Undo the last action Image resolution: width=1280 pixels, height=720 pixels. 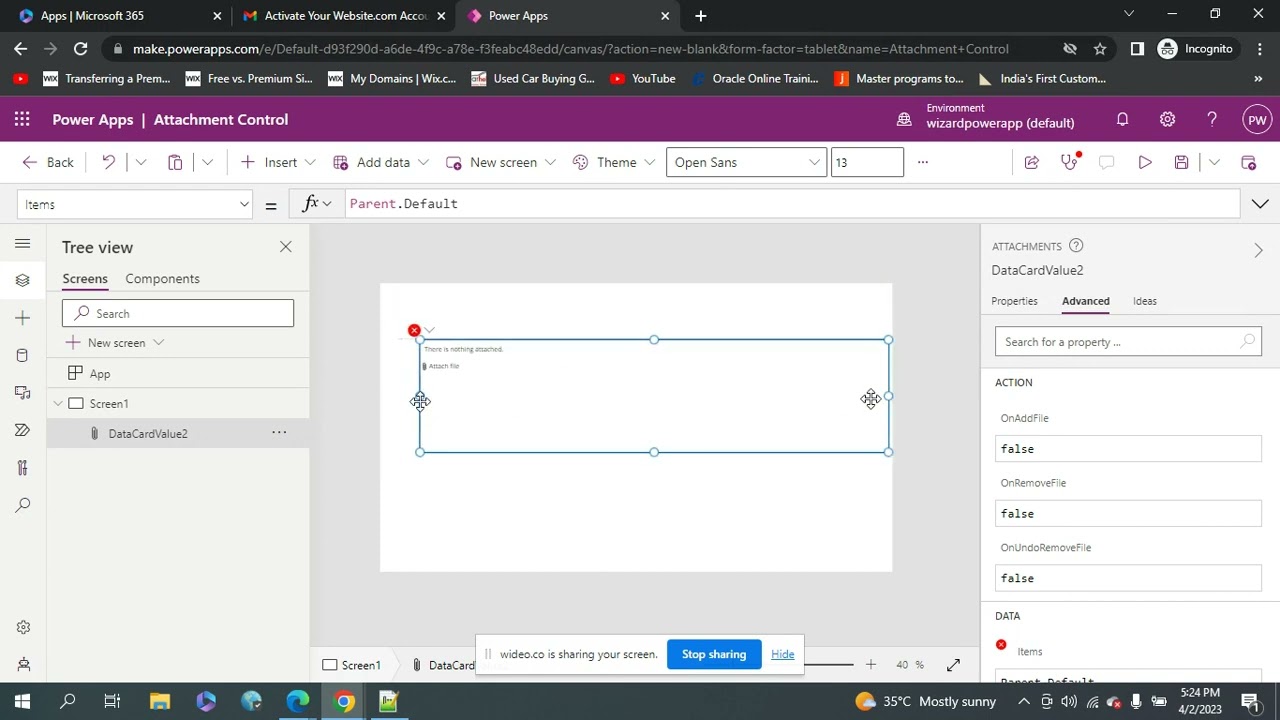tap(108, 162)
